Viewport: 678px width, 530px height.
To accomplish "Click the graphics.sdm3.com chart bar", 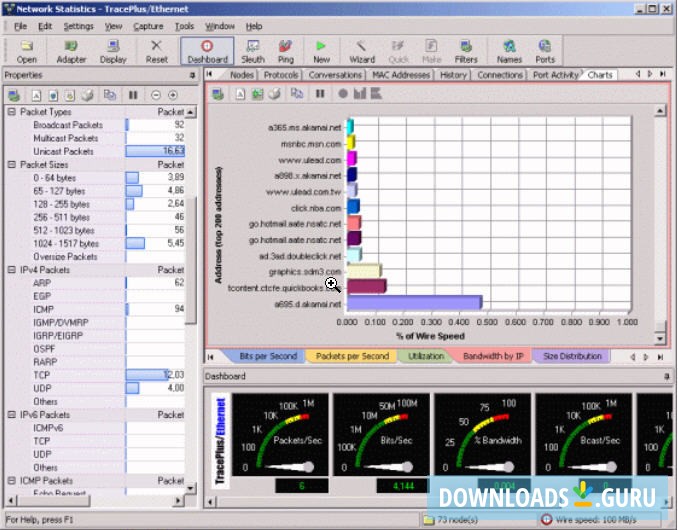I will coord(364,271).
